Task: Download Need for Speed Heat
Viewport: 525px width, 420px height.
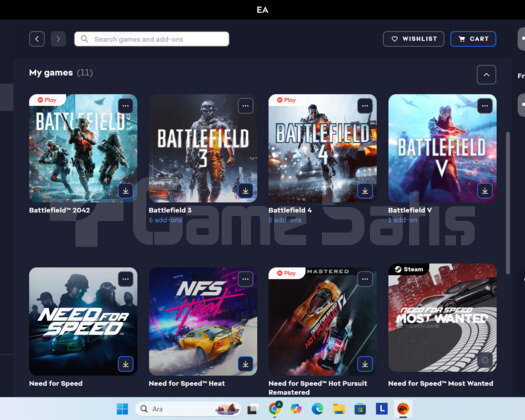Action: [x=245, y=364]
